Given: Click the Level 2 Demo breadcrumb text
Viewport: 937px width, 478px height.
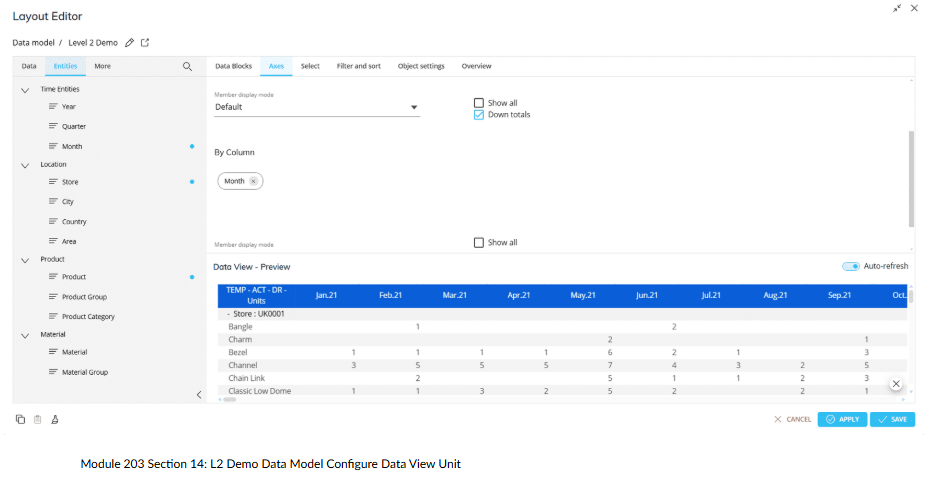Looking at the screenshot, I should [x=93, y=43].
